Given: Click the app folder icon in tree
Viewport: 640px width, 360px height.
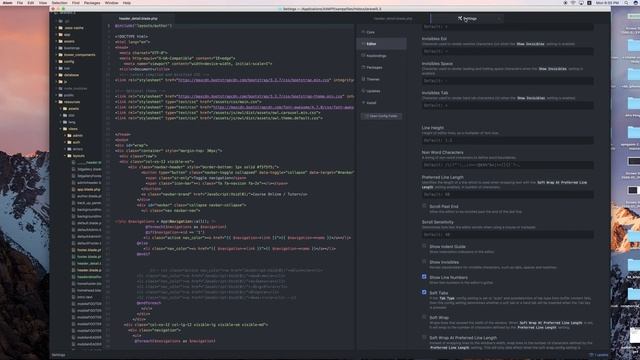Looking at the screenshot, I should (61, 35).
